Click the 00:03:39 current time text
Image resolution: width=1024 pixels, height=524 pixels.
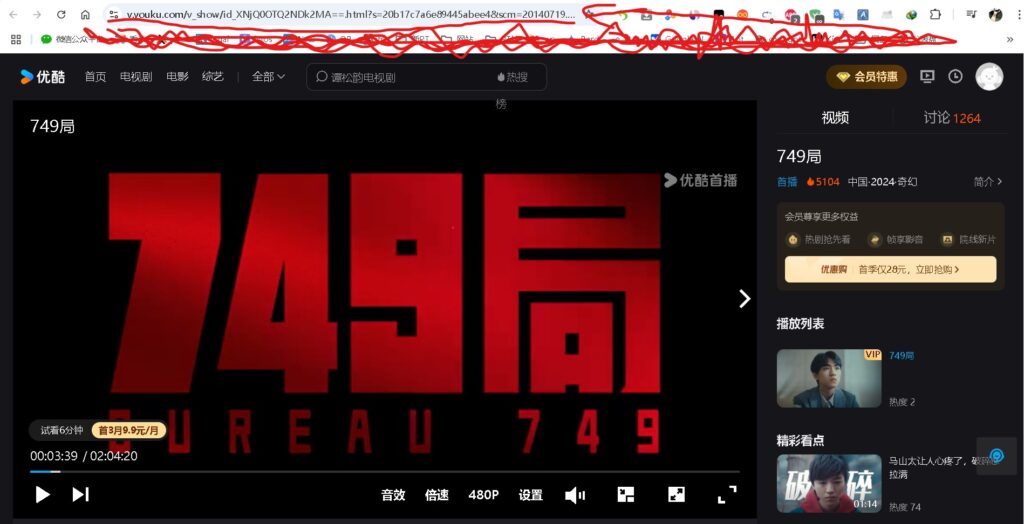[x=54, y=456]
